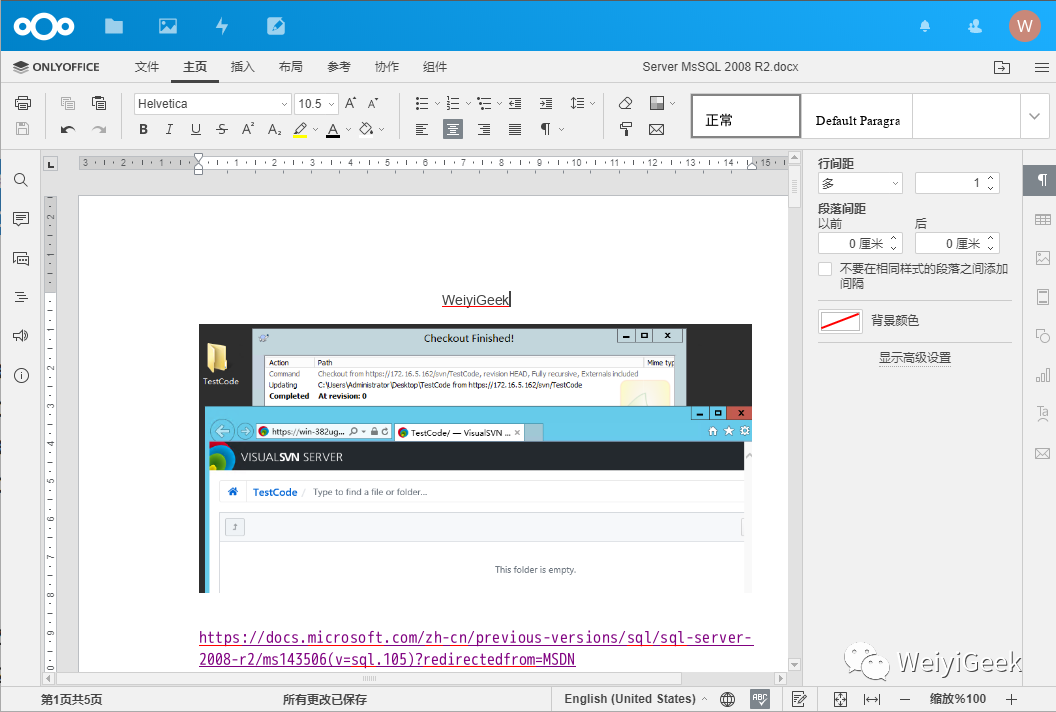Image resolution: width=1056 pixels, height=712 pixels.
Task: Show Nextcloud notifications bell
Action: tap(925, 26)
